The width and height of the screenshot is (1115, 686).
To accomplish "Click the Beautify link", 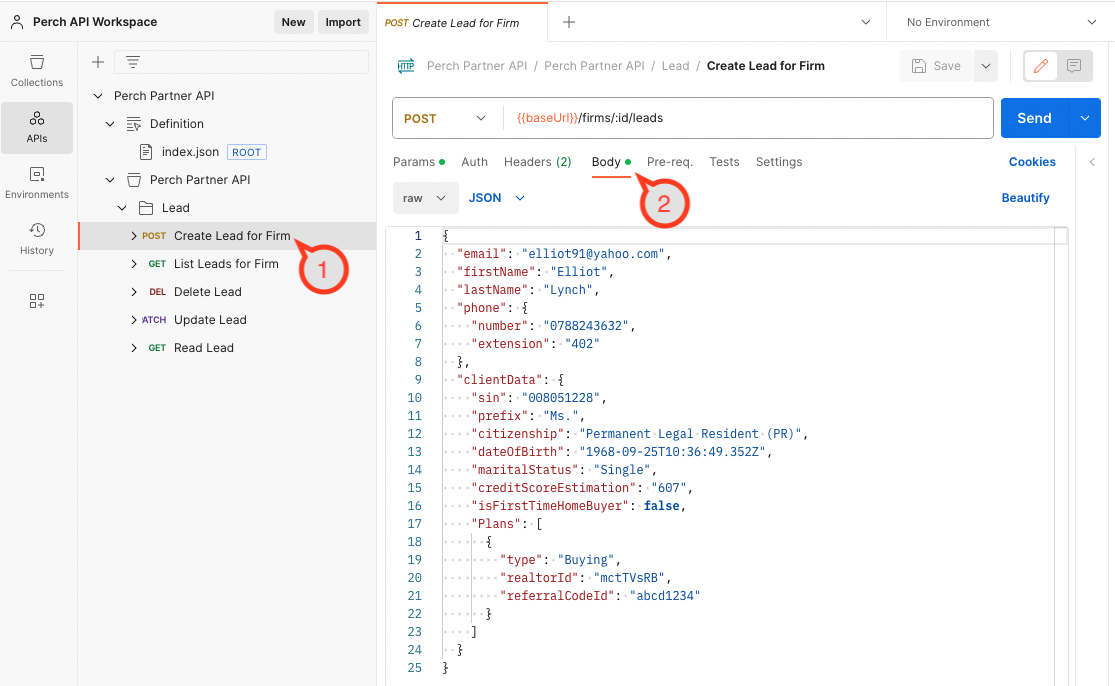I will pyautogui.click(x=1025, y=198).
